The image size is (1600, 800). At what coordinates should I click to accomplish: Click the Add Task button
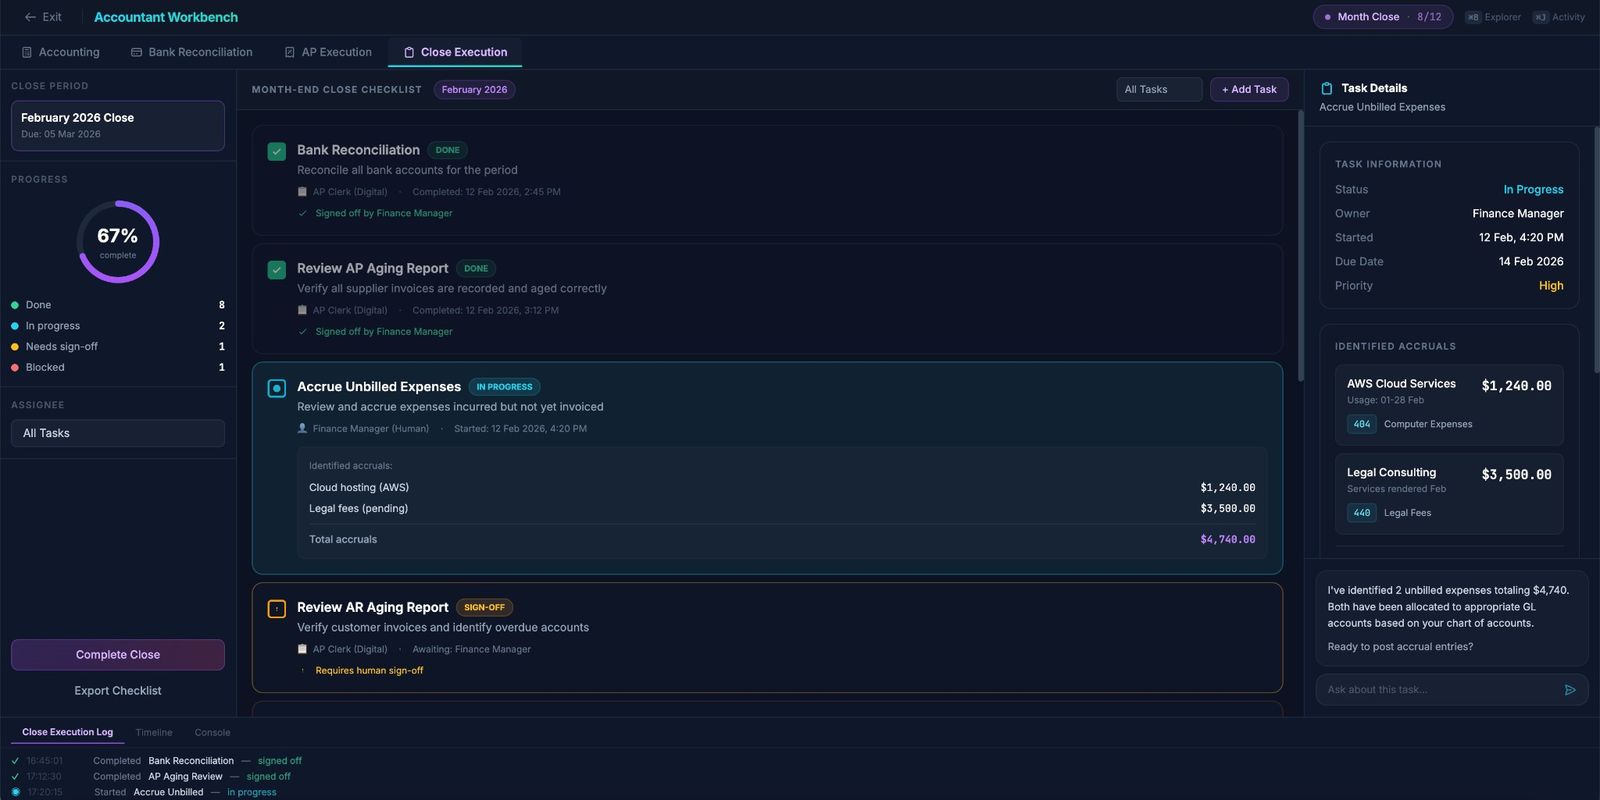[1249, 89]
